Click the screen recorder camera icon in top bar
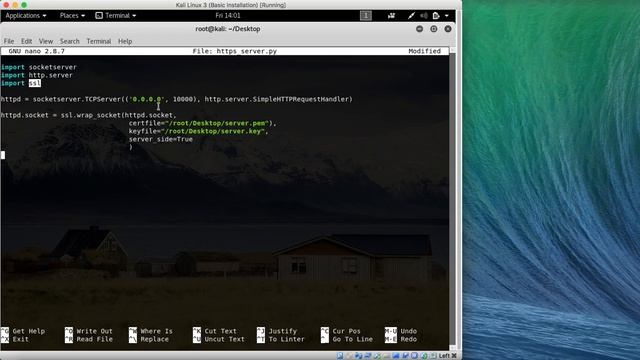 [391, 16]
